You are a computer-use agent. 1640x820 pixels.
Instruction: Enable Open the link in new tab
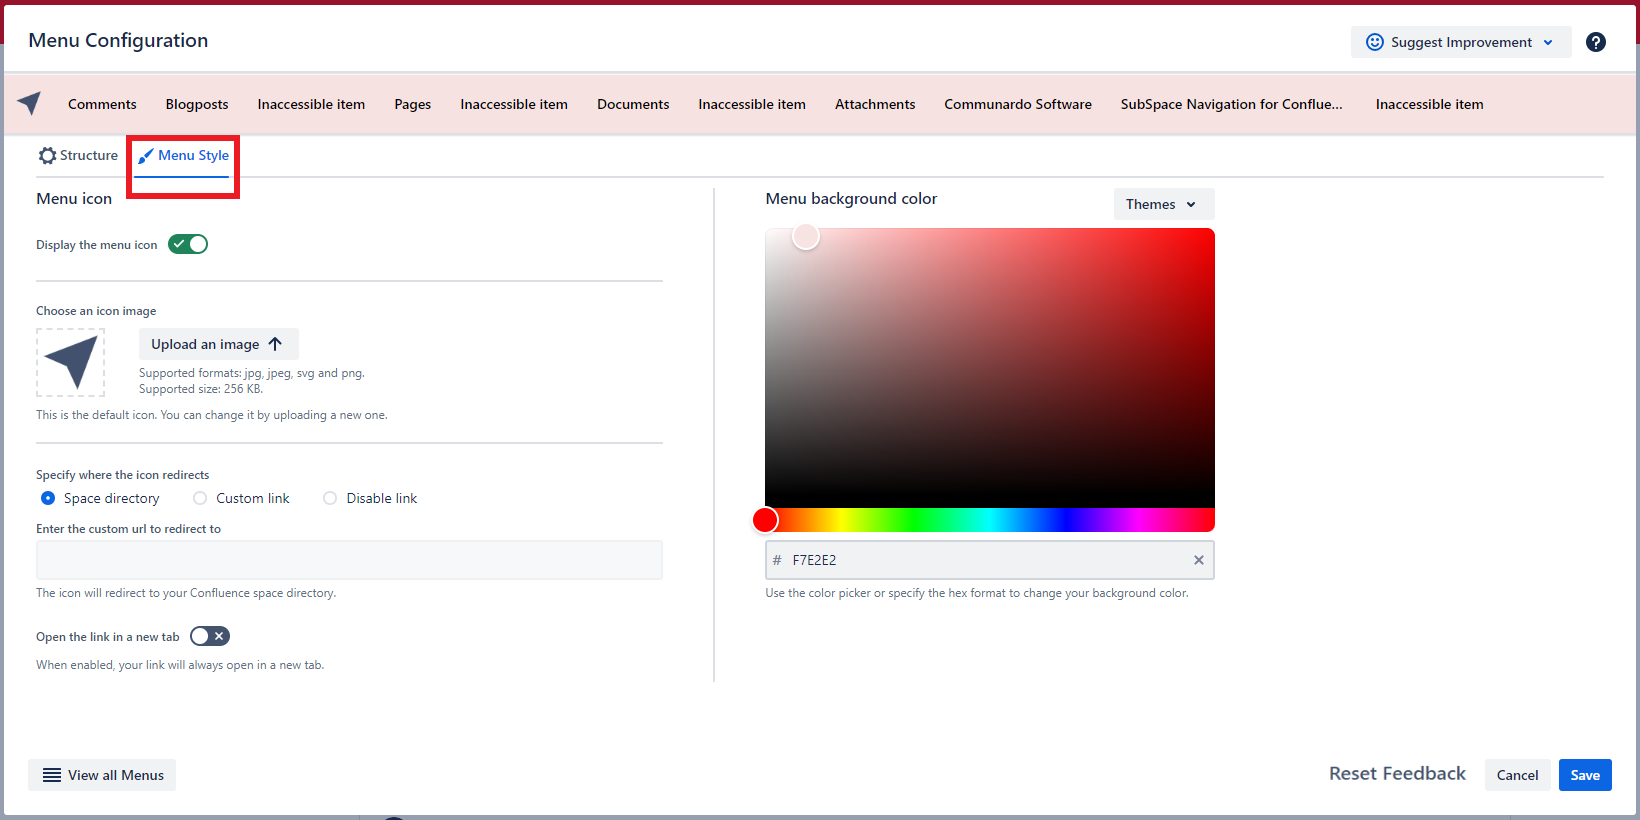[210, 636]
